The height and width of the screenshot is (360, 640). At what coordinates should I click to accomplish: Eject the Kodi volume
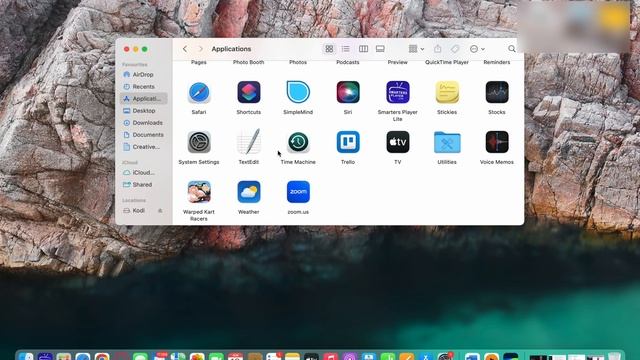point(160,211)
